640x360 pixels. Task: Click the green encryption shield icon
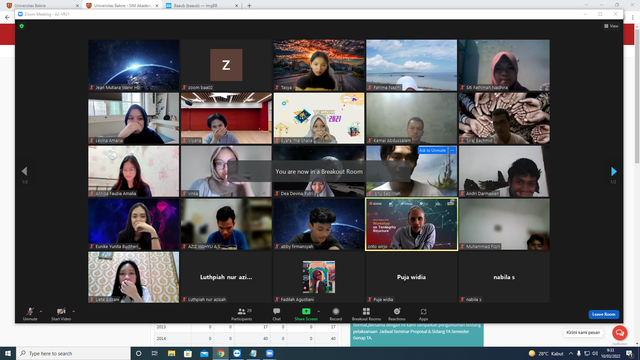point(22,26)
